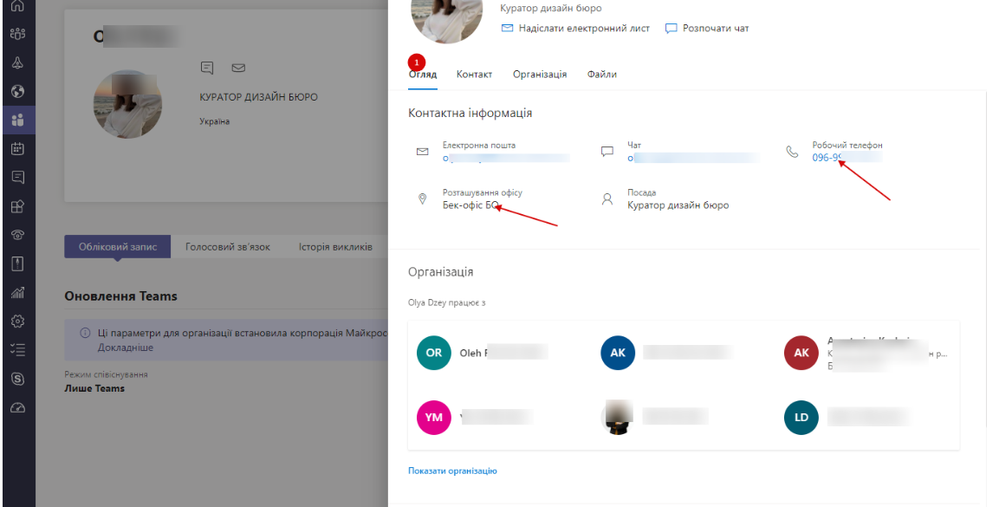The image size is (999, 507).
Task: Select the highlighted Users icon in sidebar
Action: (18, 120)
